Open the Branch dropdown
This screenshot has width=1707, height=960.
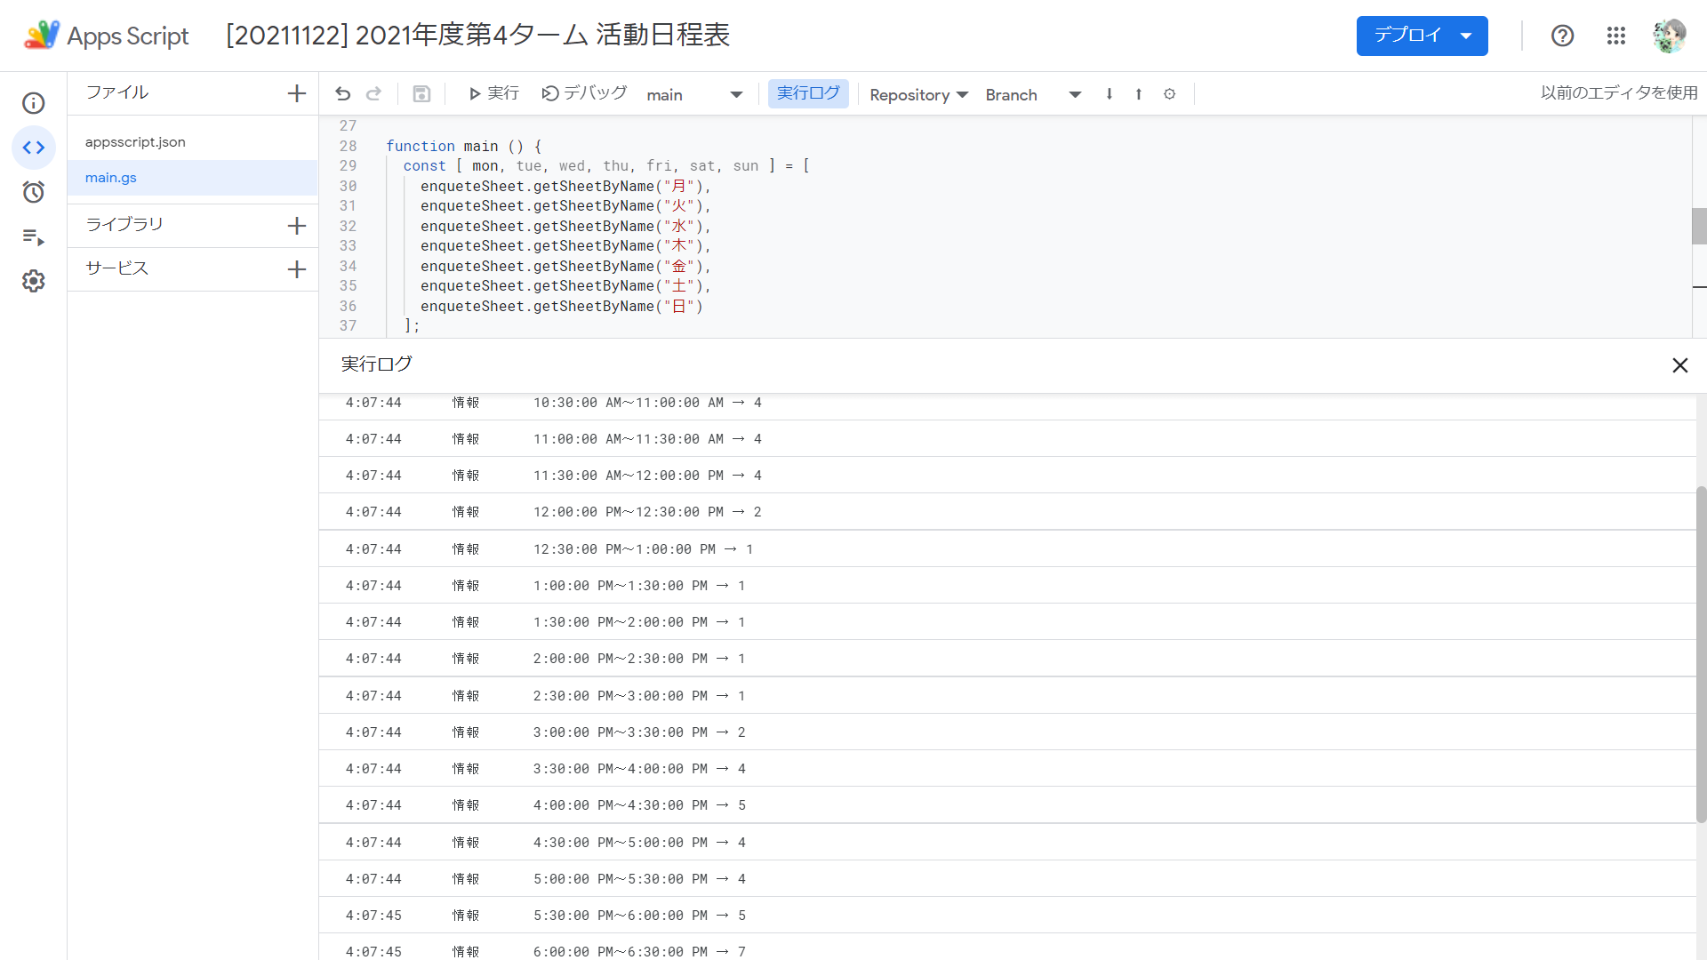tap(1032, 95)
